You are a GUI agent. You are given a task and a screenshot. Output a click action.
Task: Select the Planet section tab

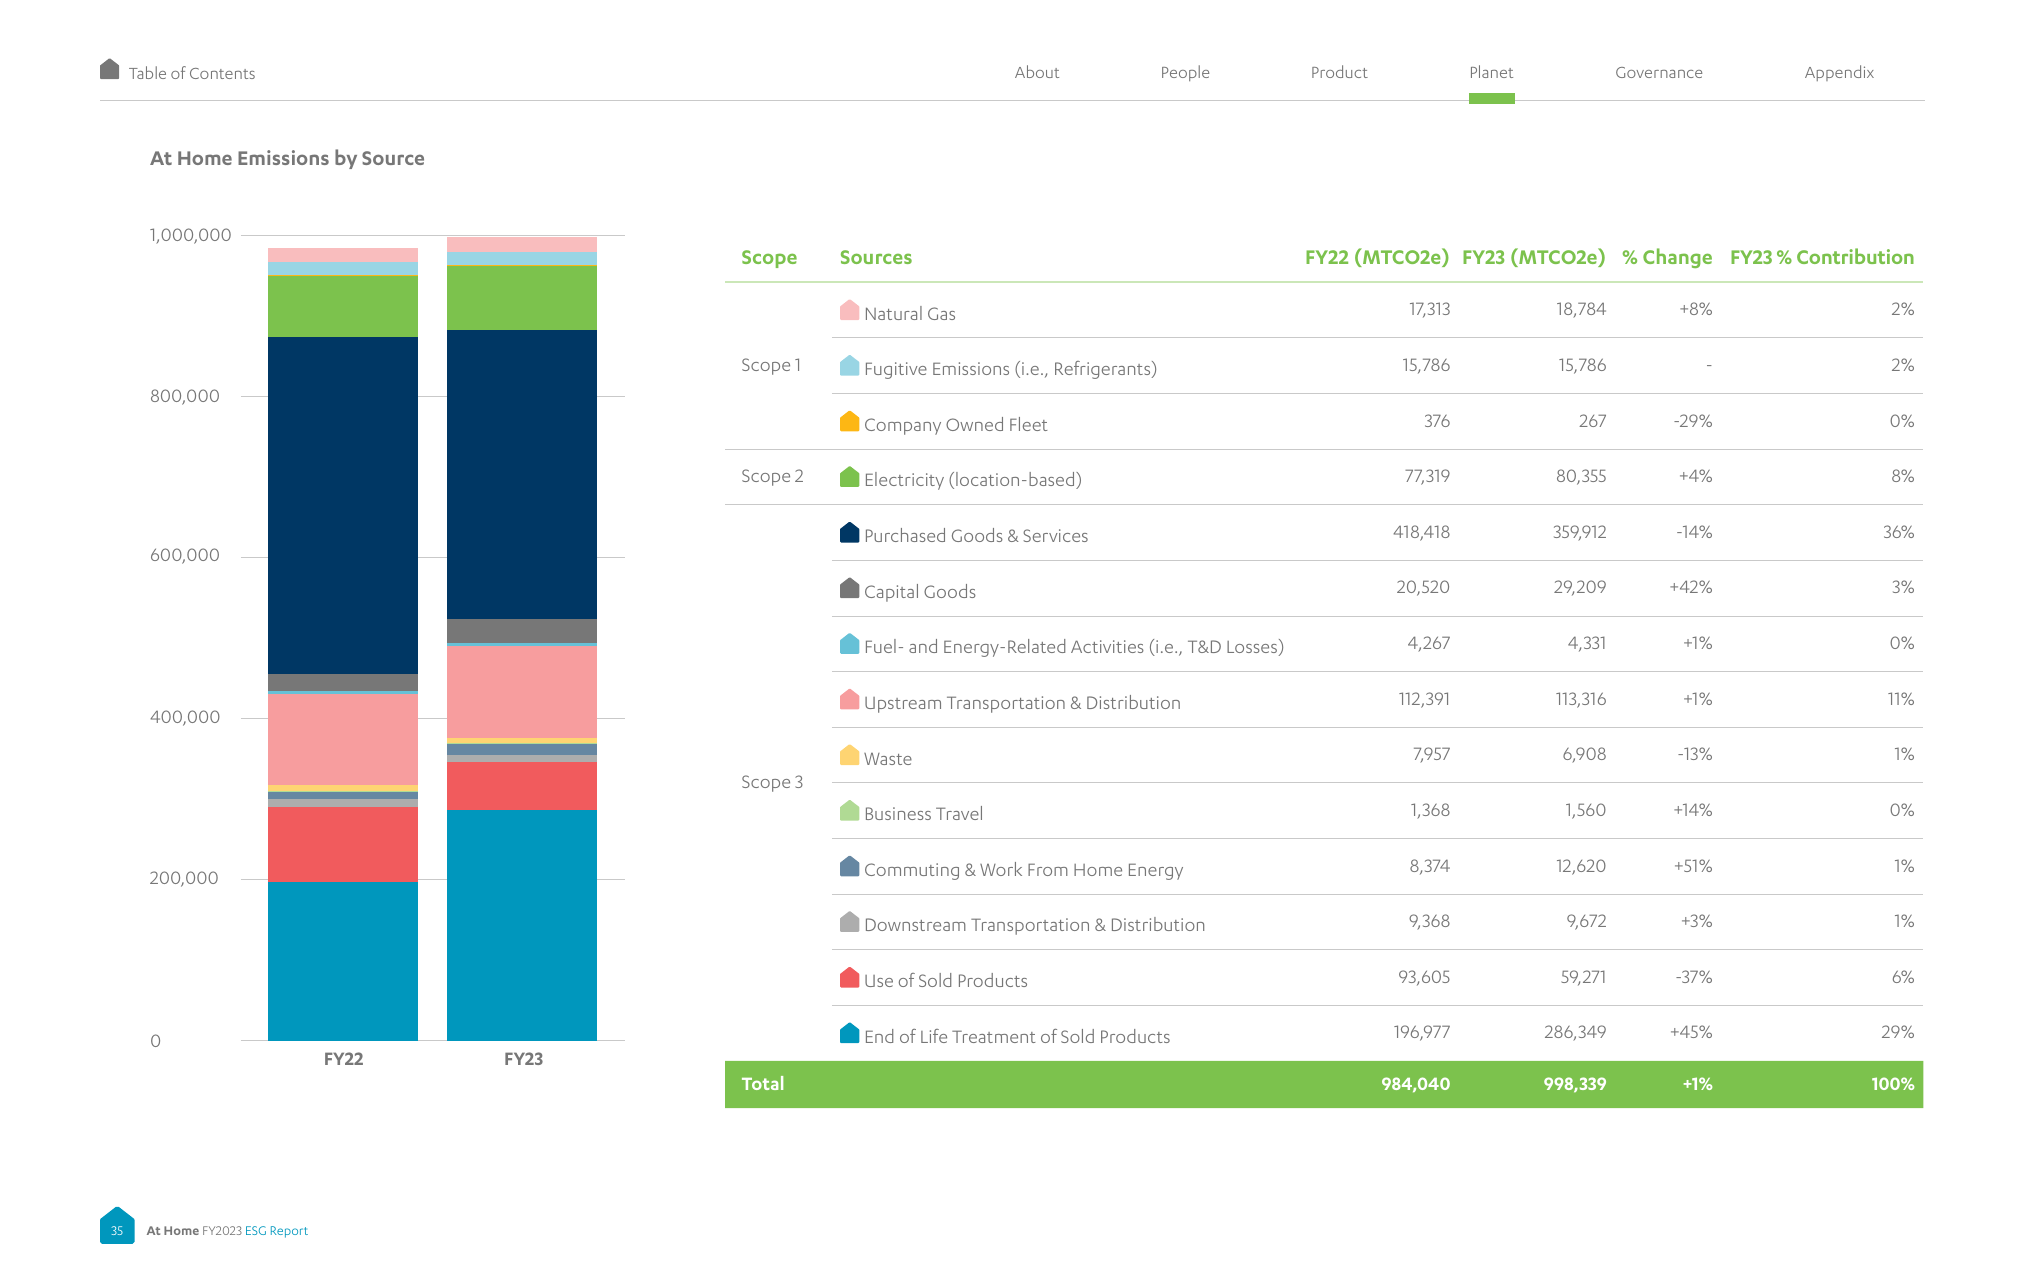point(1491,72)
